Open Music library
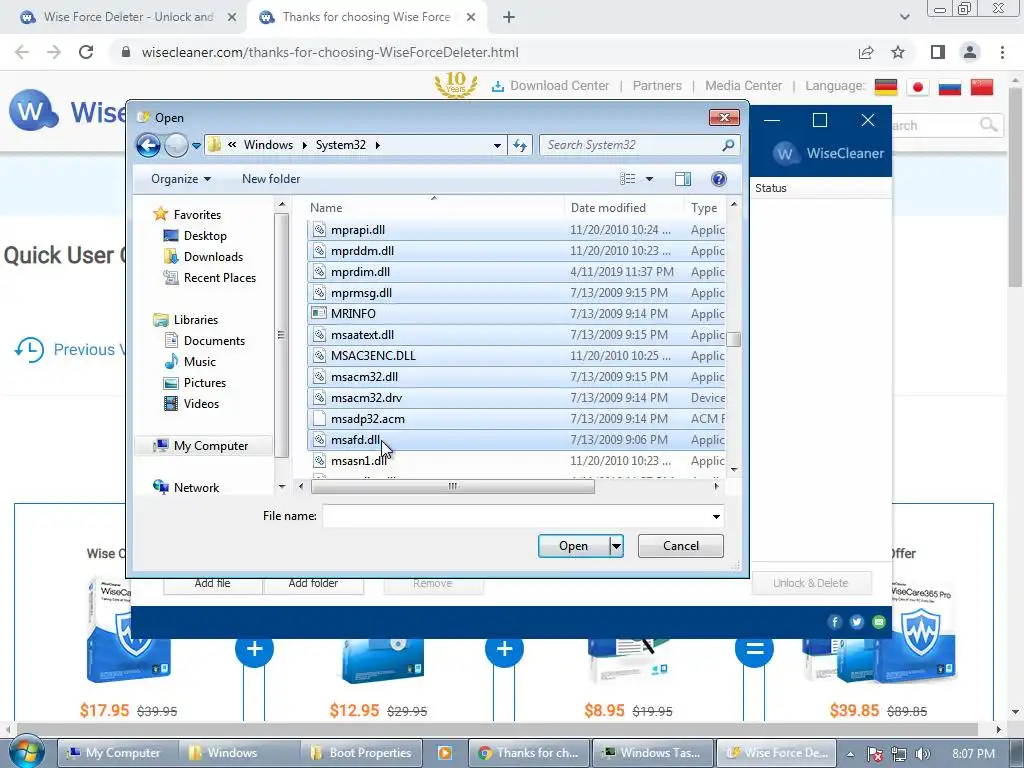The width and height of the screenshot is (1024, 768). point(199,362)
